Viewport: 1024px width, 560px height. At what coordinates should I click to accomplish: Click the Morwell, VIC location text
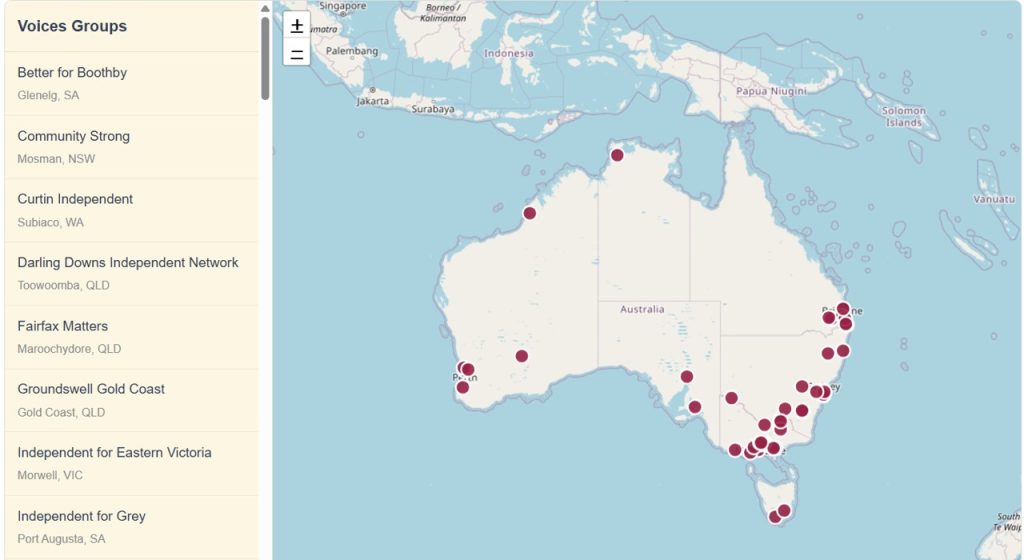[50, 475]
